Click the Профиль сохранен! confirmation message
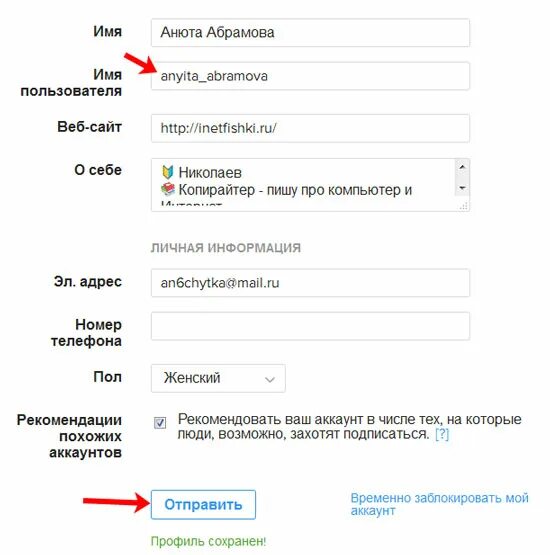 pyautogui.click(x=208, y=541)
